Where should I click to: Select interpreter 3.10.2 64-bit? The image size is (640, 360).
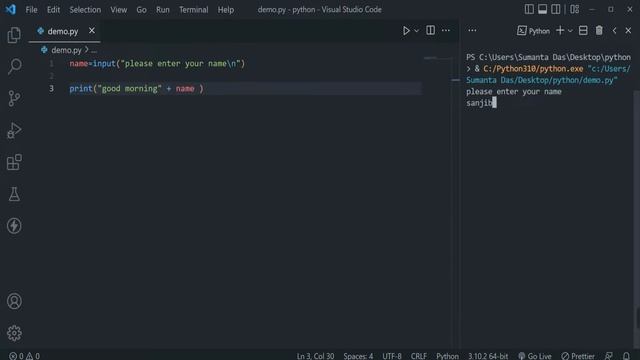pos(488,356)
